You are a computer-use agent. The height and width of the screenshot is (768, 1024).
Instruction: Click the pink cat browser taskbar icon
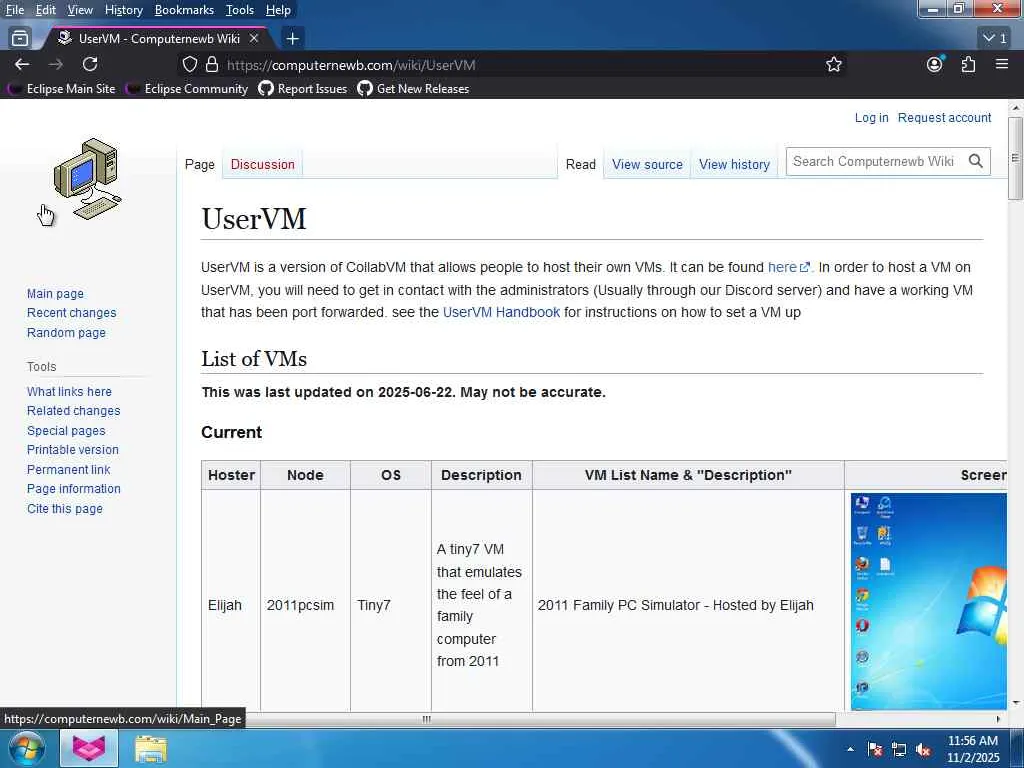89,748
